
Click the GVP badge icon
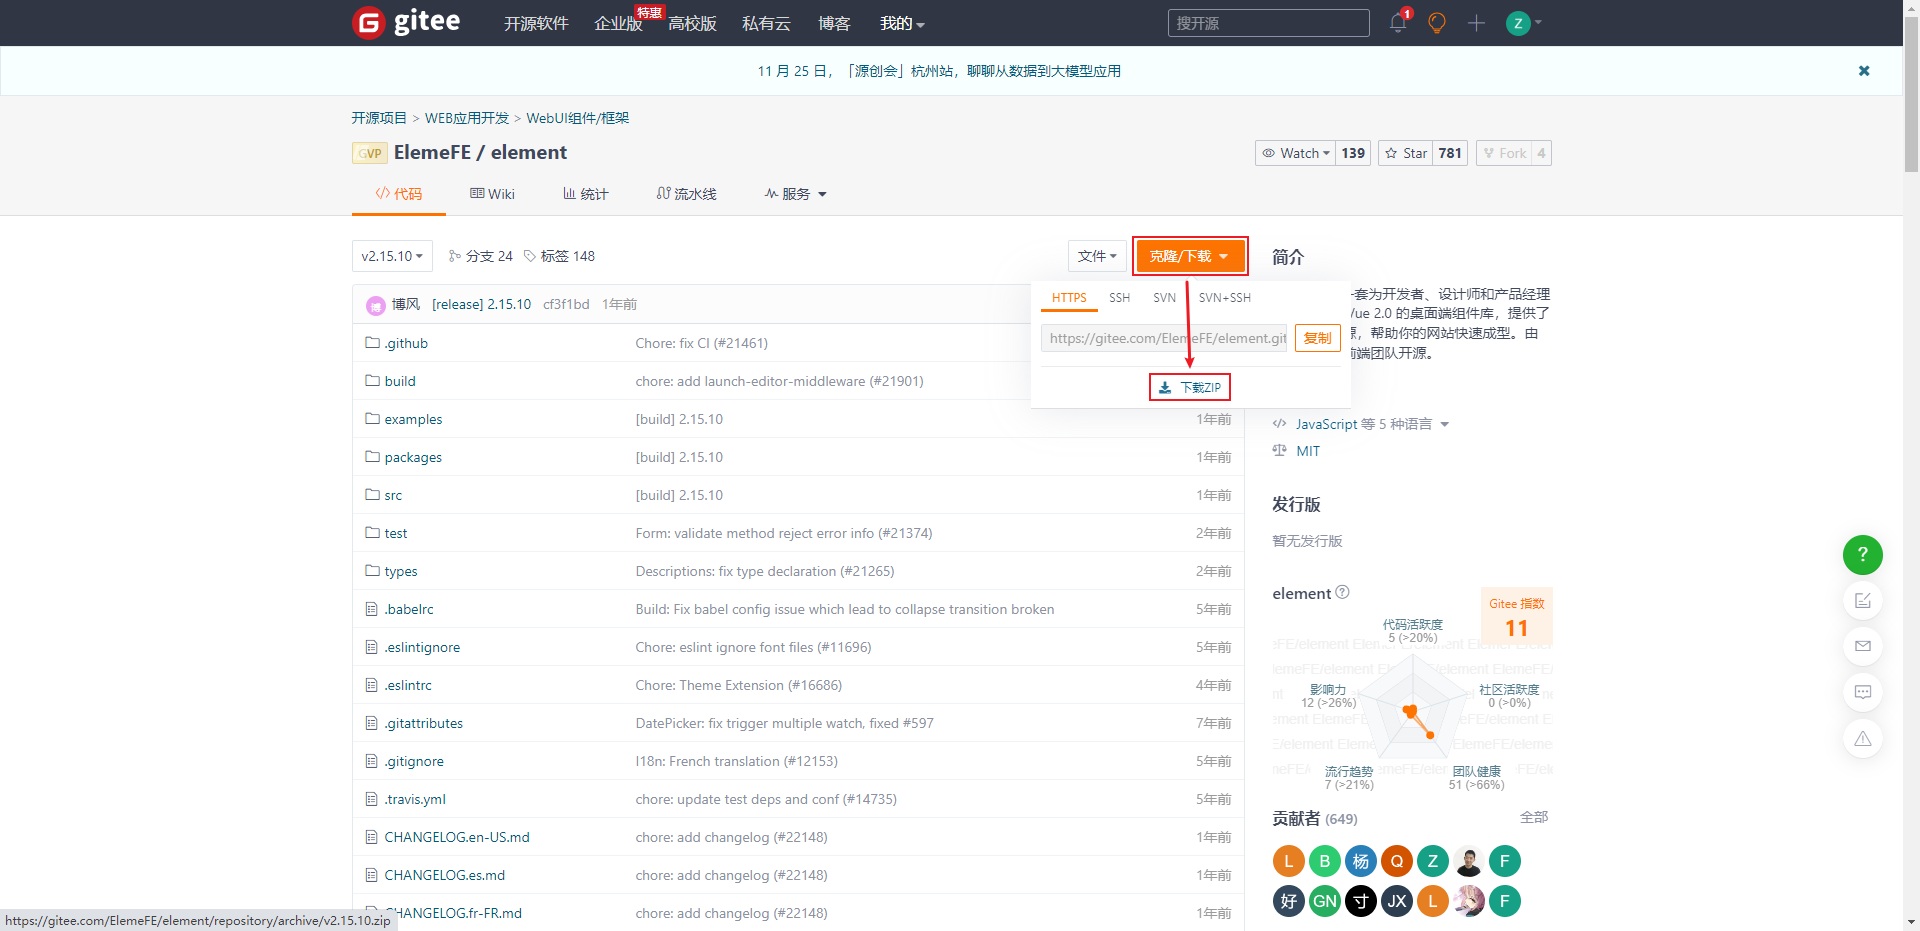pyautogui.click(x=369, y=153)
